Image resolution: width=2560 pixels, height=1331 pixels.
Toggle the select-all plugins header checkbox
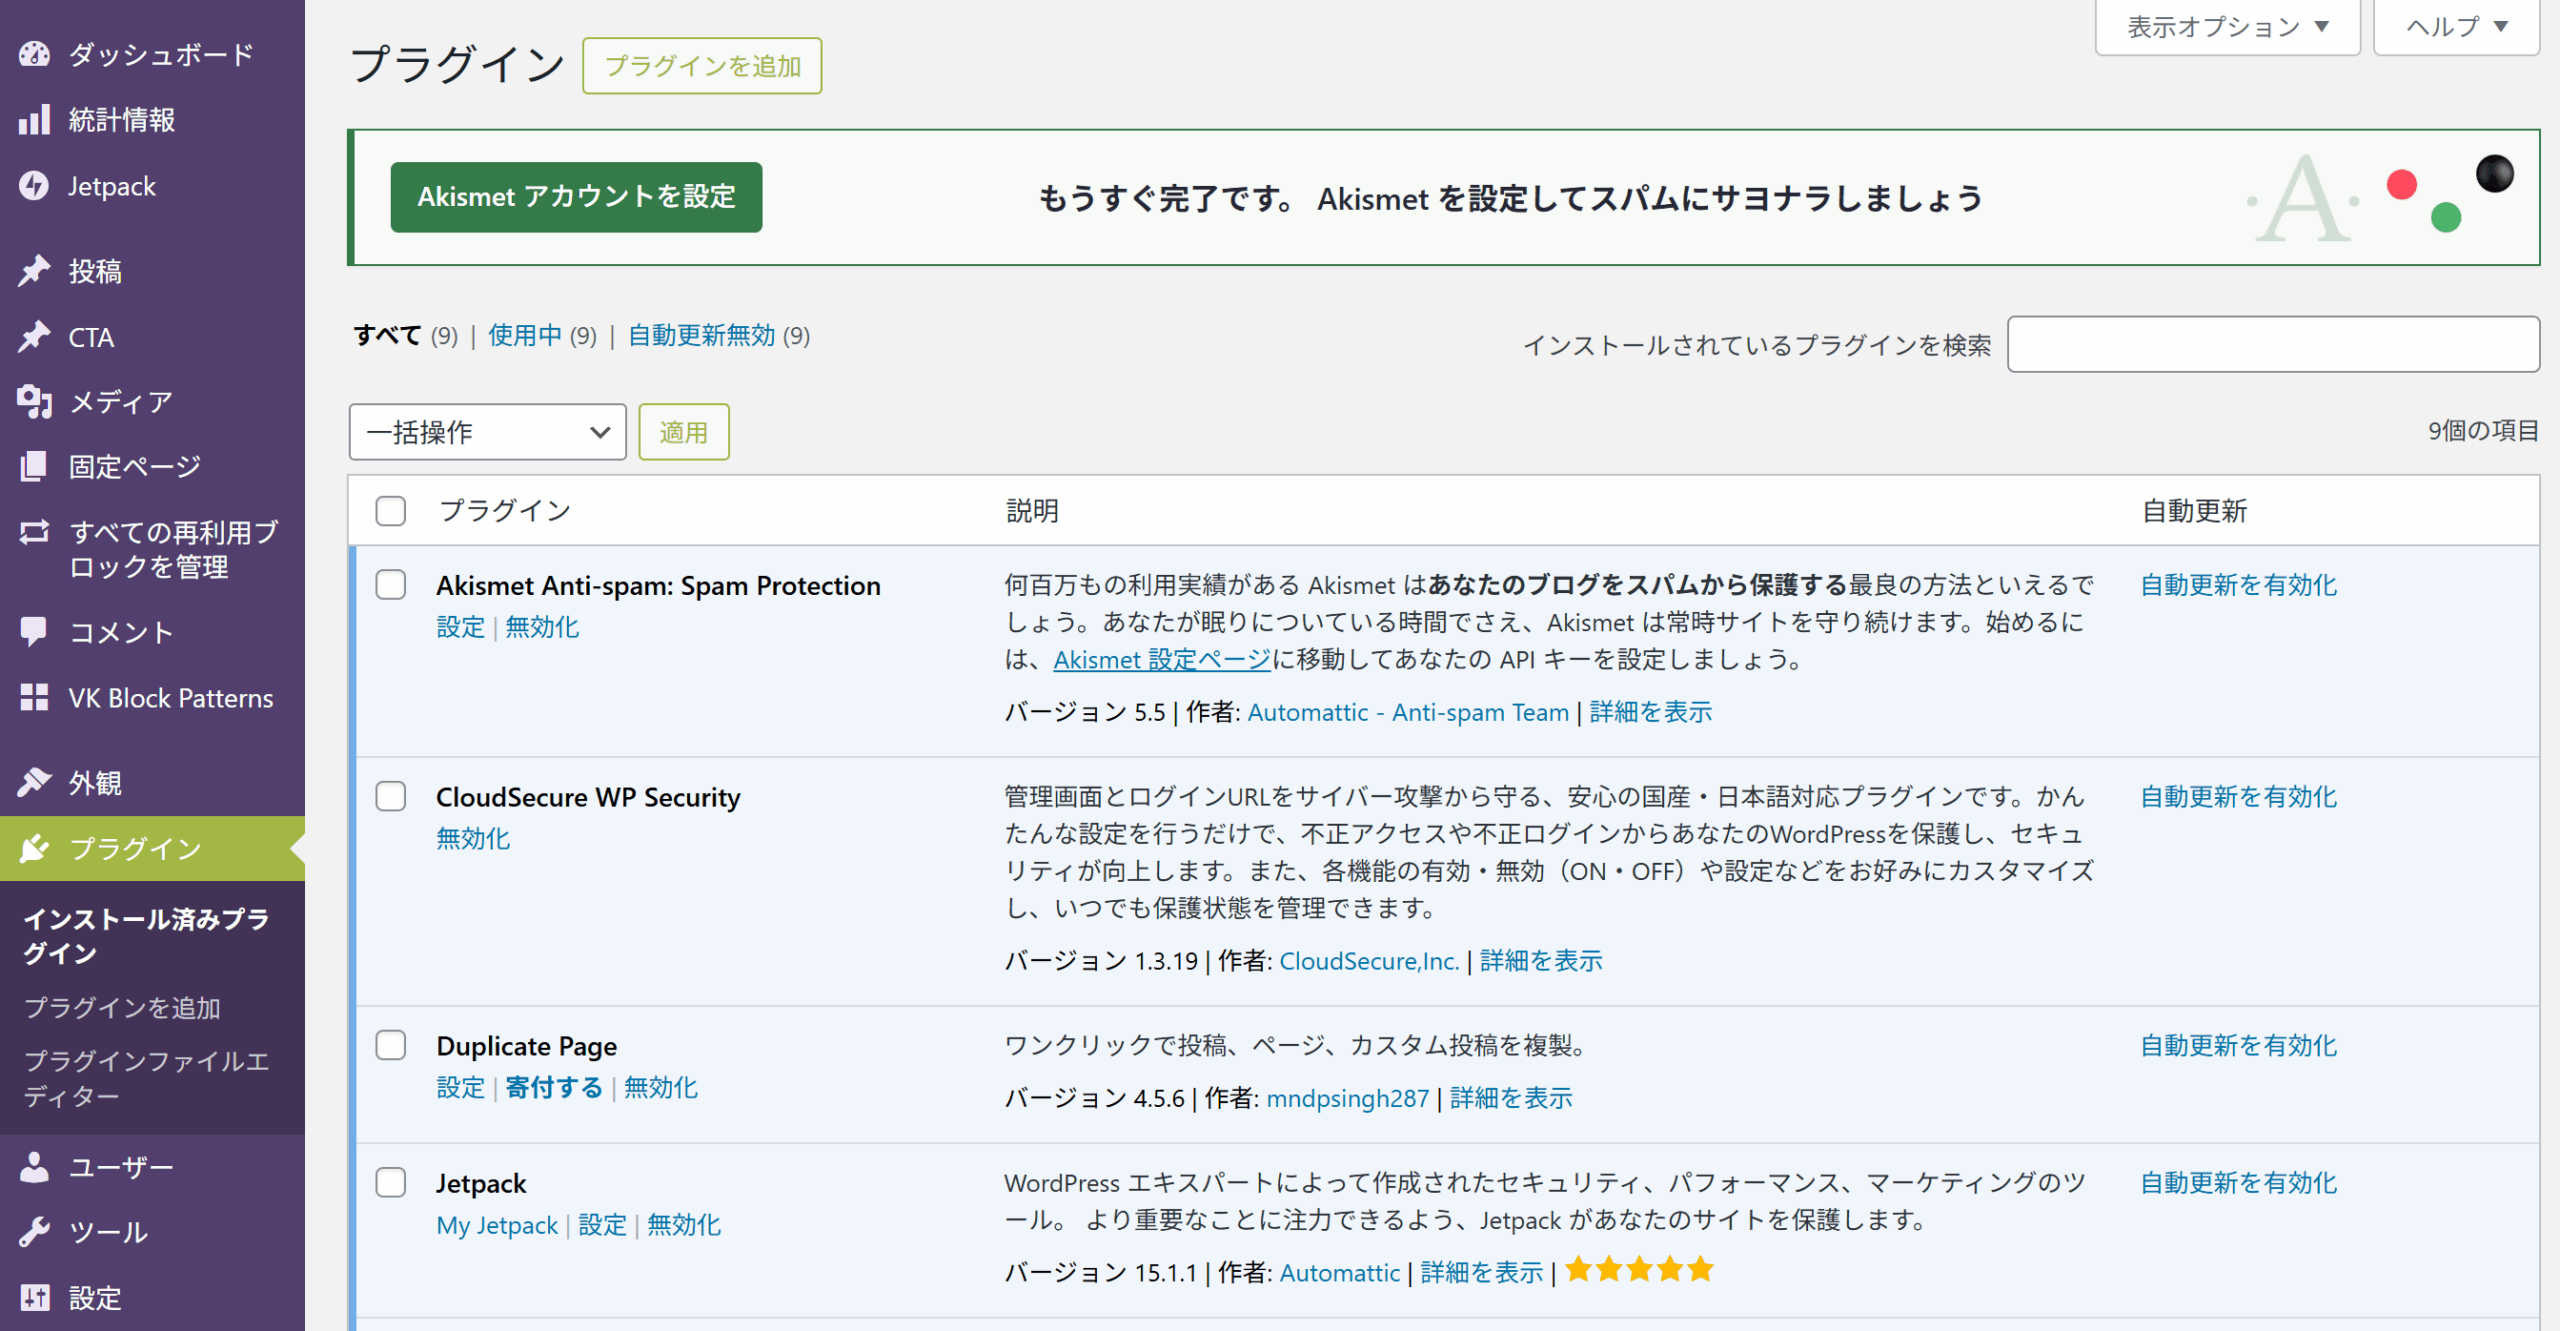[390, 511]
